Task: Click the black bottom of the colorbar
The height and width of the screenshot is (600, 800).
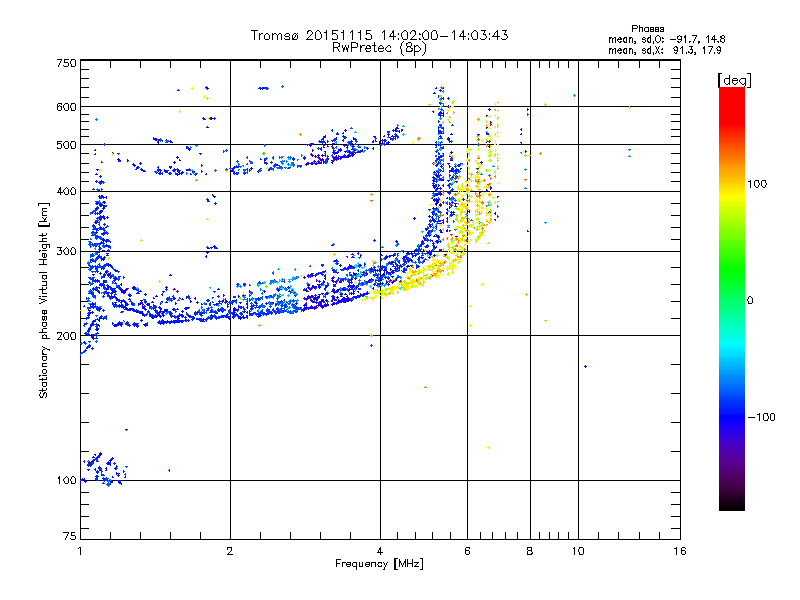Action: (732, 503)
